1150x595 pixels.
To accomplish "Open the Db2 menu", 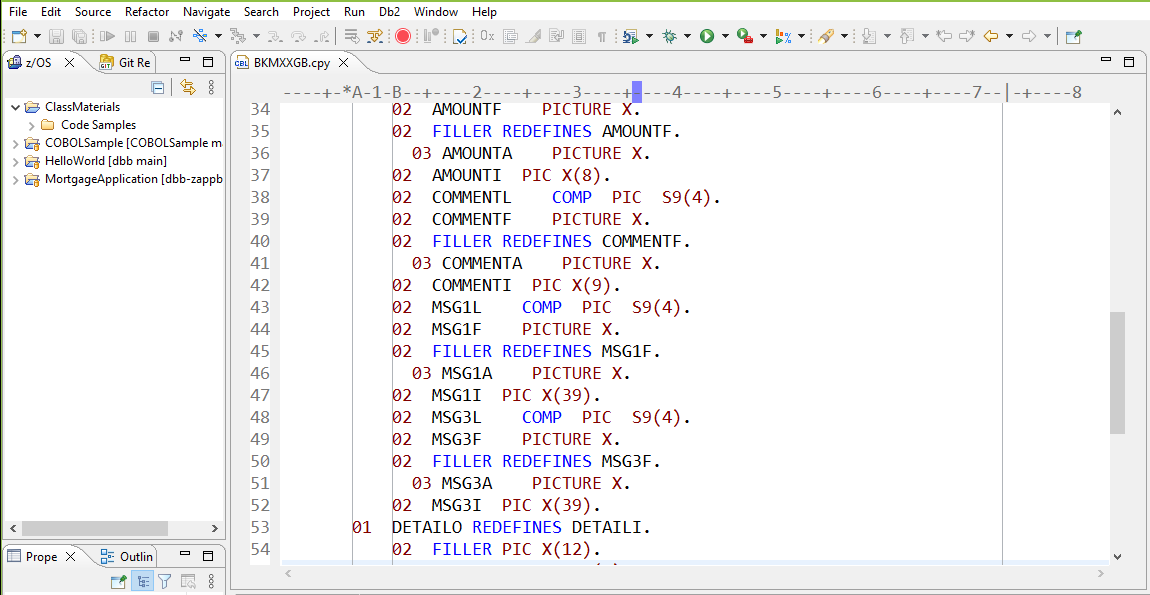I will point(389,12).
